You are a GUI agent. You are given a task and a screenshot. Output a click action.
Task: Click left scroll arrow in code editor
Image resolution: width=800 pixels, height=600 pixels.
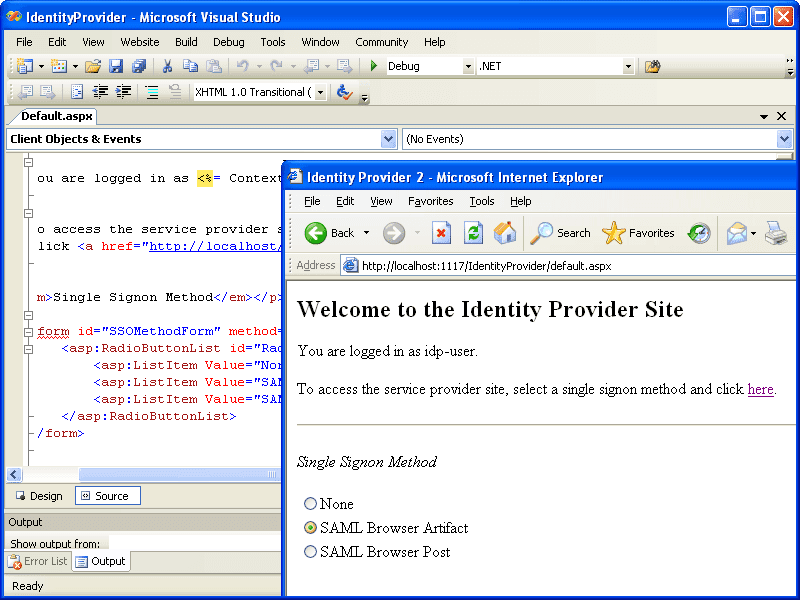[x=14, y=474]
